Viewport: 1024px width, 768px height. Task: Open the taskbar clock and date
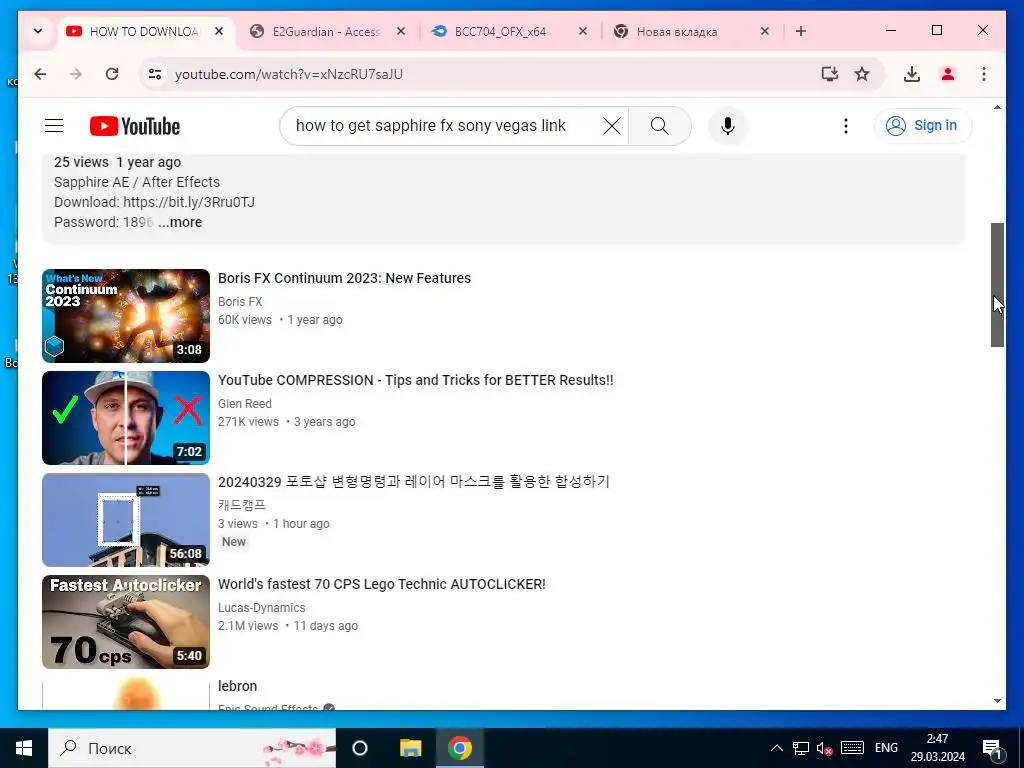tap(938, 748)
